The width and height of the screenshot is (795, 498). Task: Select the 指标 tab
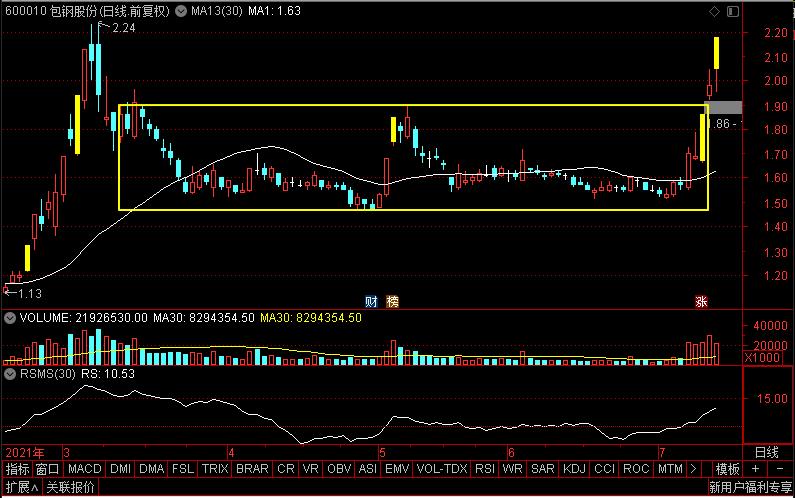click(x=17, y=469)
